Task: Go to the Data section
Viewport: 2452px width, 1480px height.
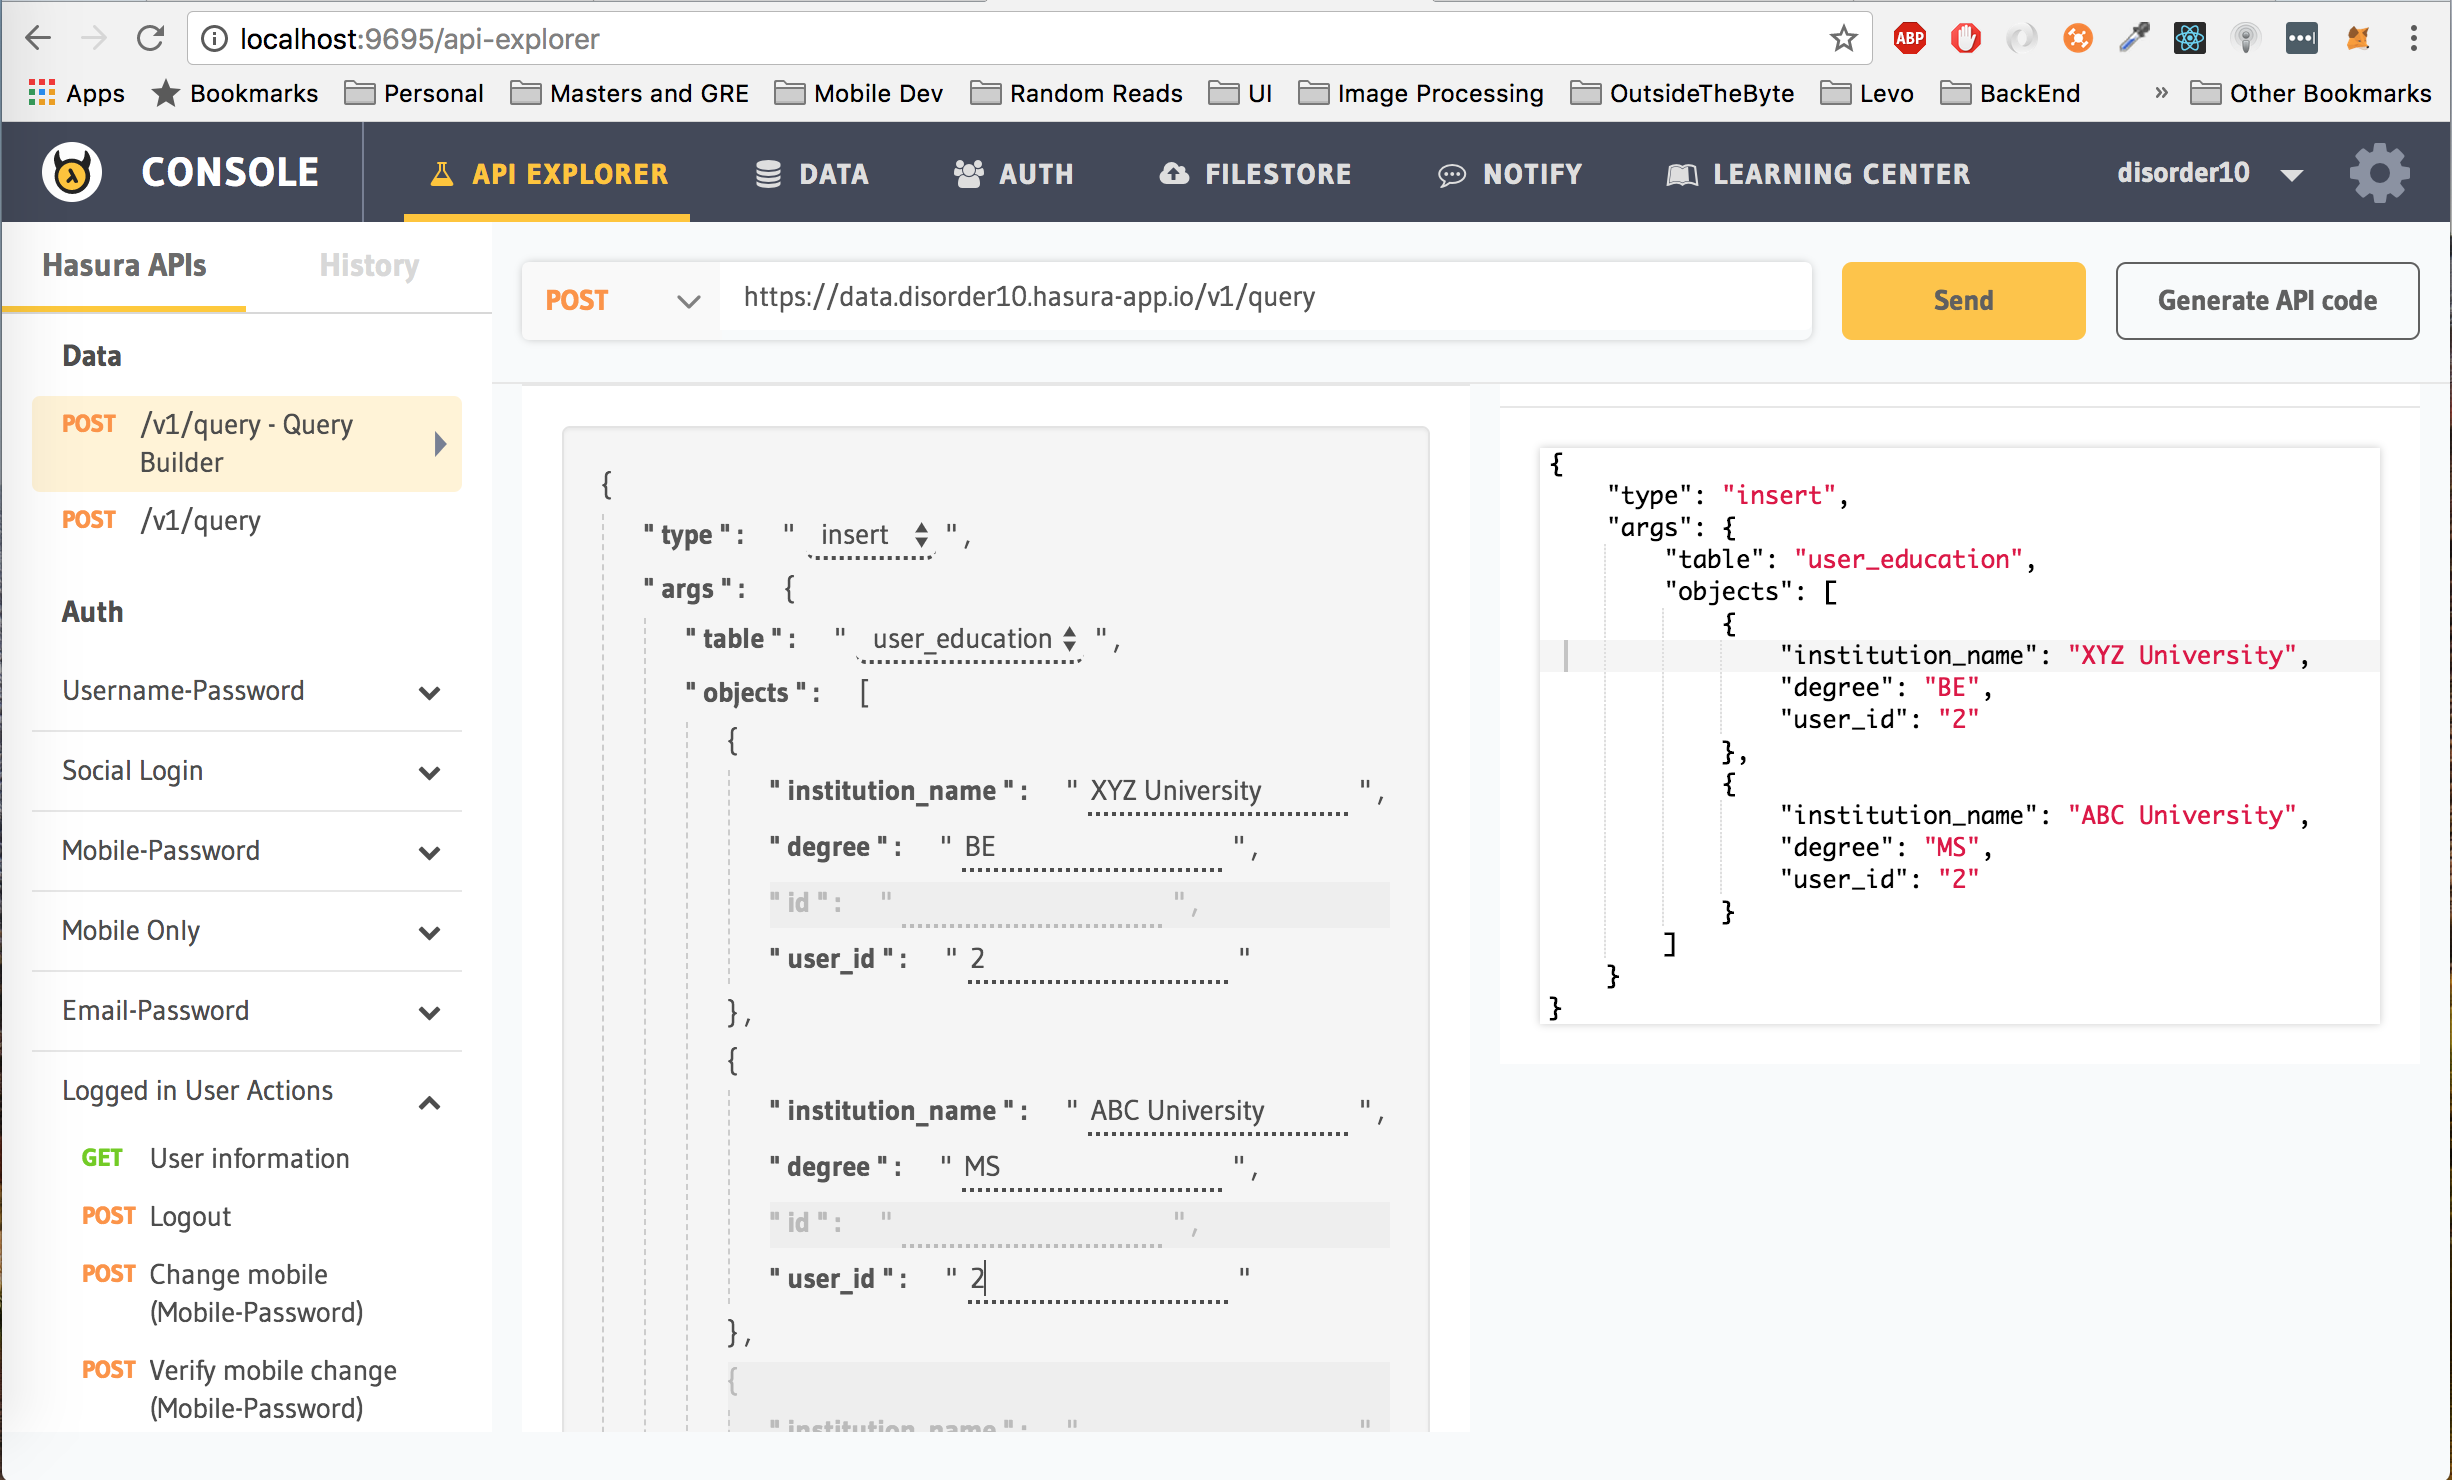Action: (x=811, y=173)
